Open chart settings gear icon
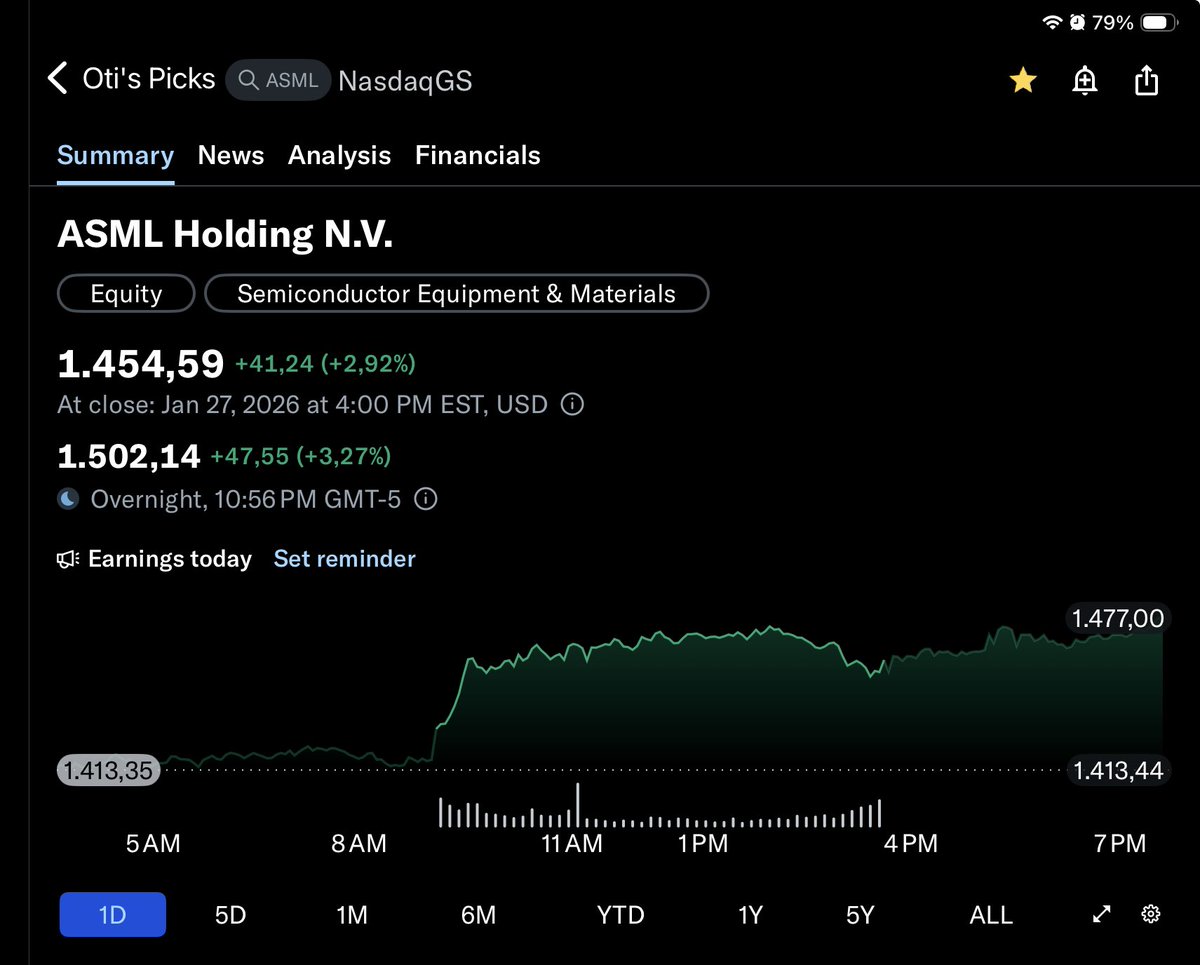 1150,914
